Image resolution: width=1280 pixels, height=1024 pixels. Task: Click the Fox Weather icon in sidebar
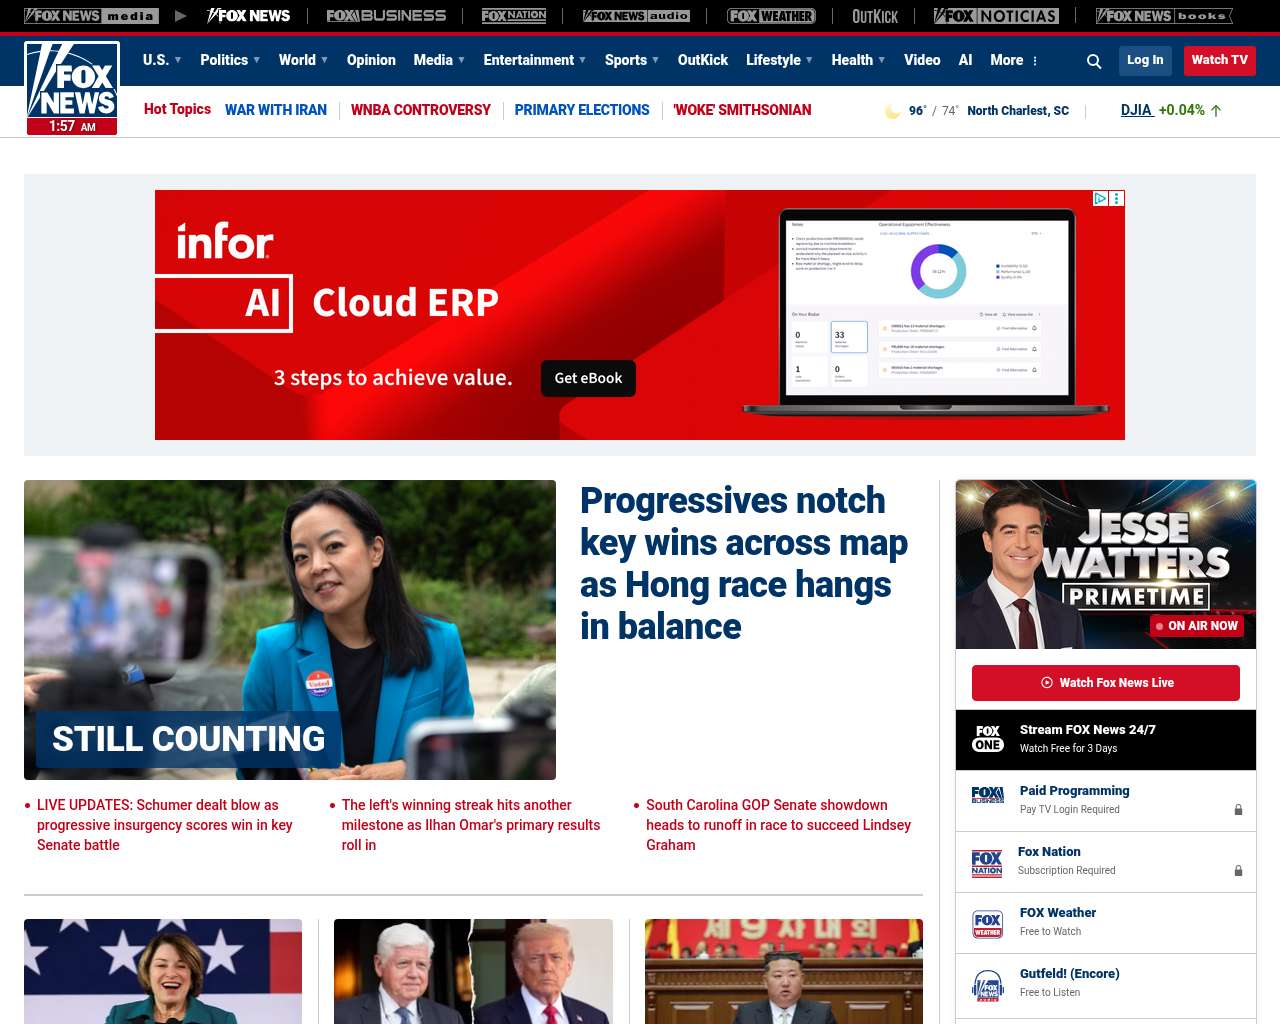click(988, 924)
